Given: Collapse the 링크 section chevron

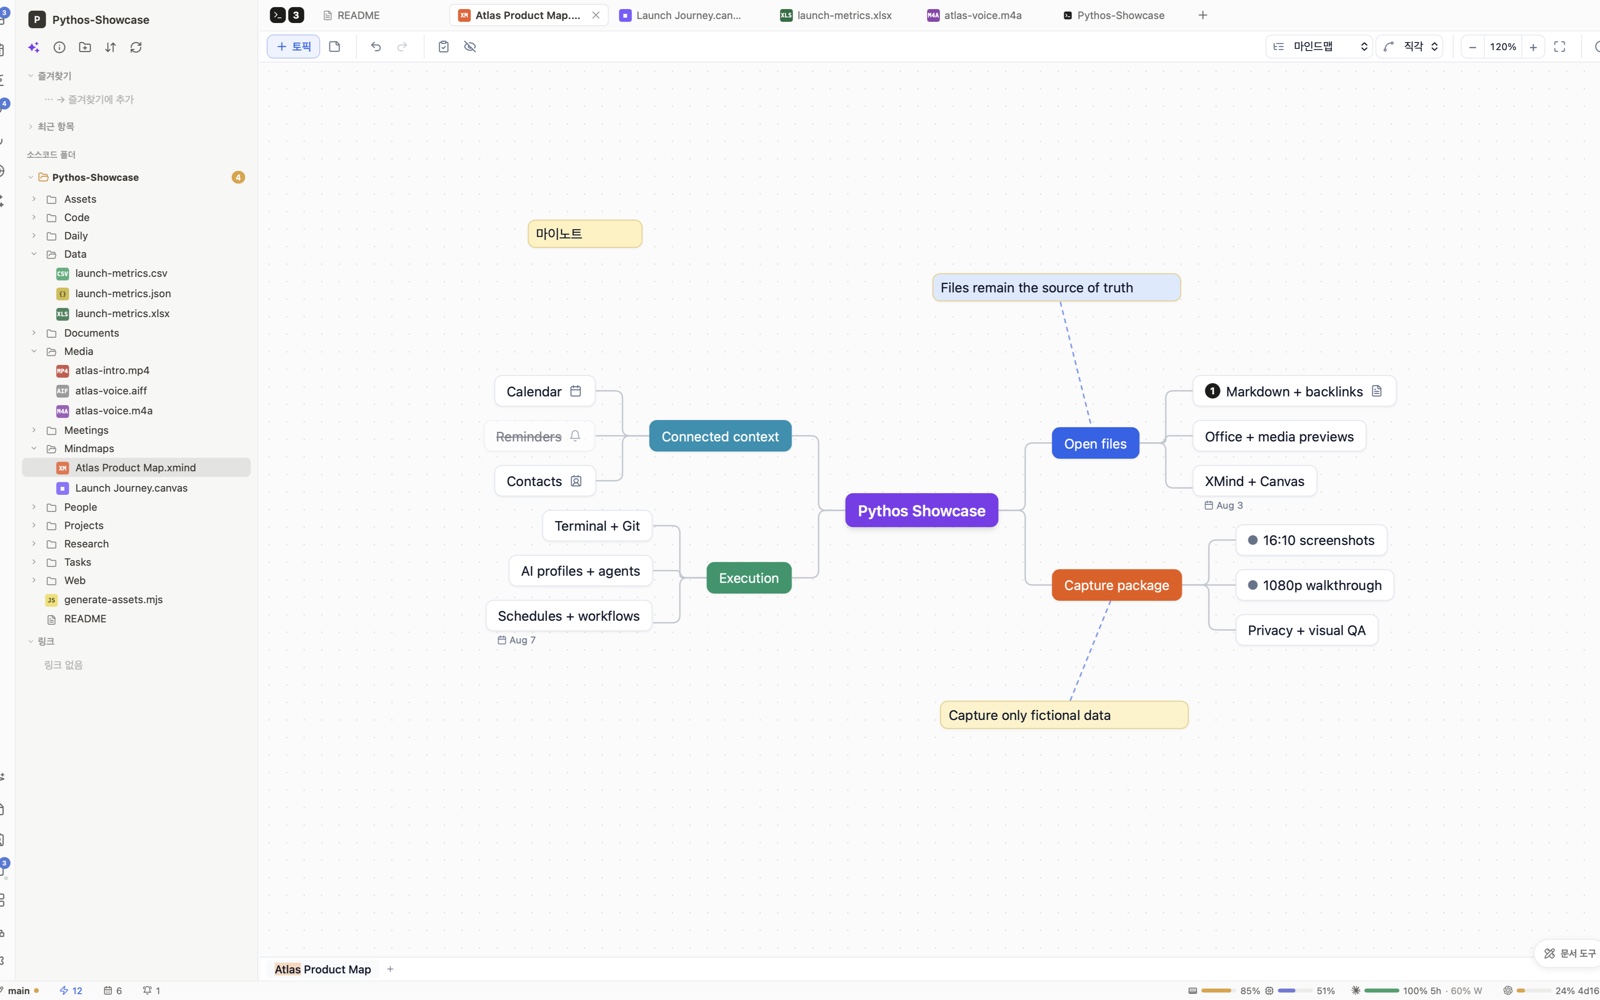Looking at the screenshot, I should click(x=31, y=642).
